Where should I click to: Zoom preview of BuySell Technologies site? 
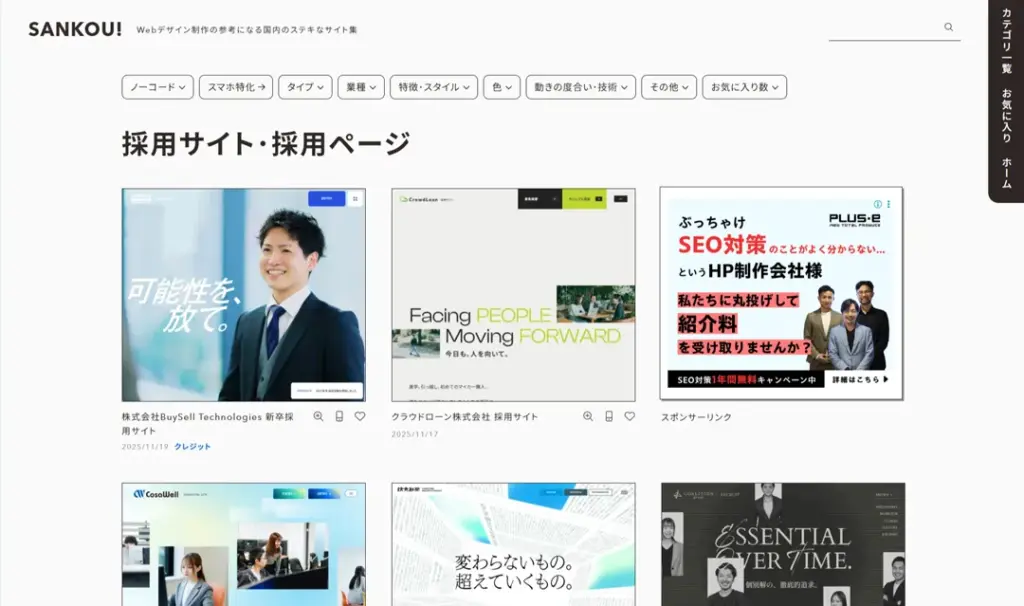(x=318, y=416)
